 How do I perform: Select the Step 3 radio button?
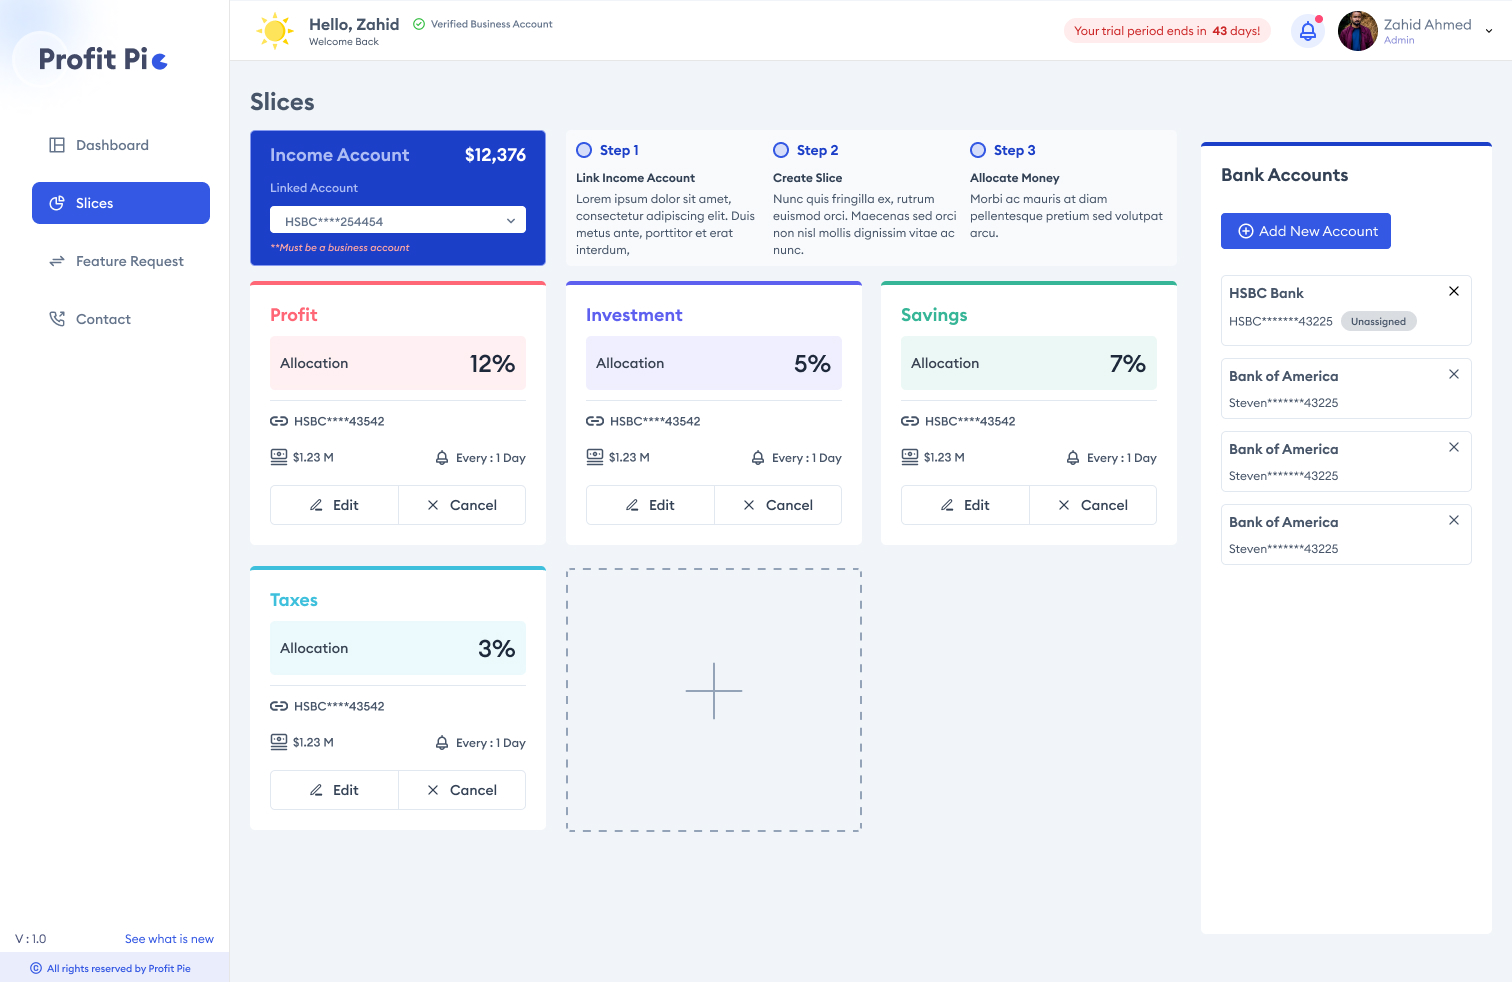(x=978, y=150)
